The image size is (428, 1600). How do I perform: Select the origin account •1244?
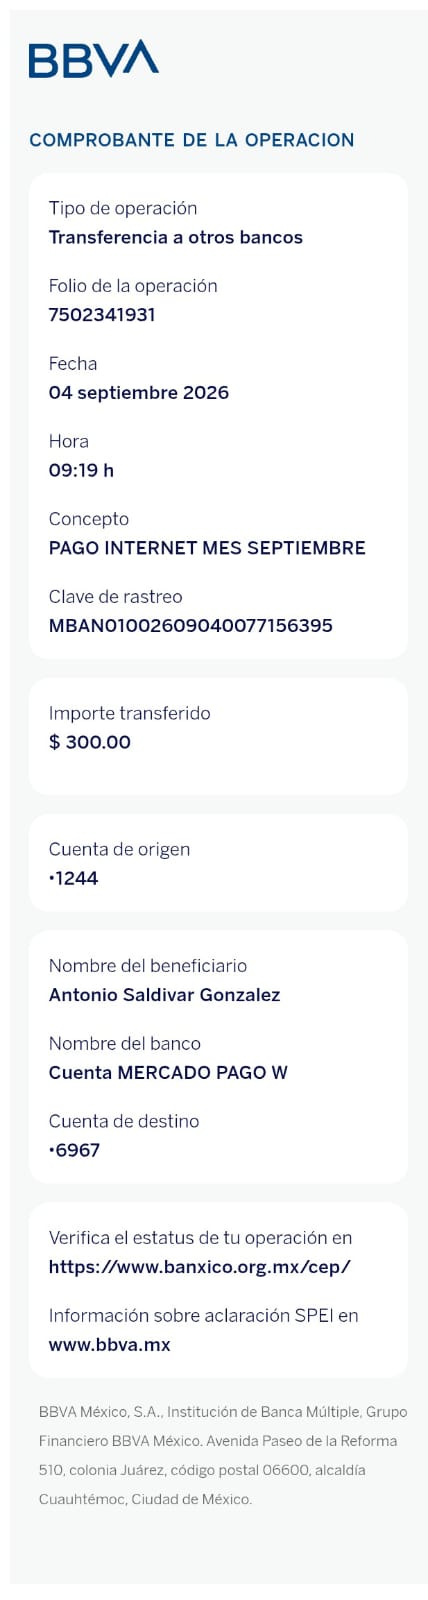[74, 879]
